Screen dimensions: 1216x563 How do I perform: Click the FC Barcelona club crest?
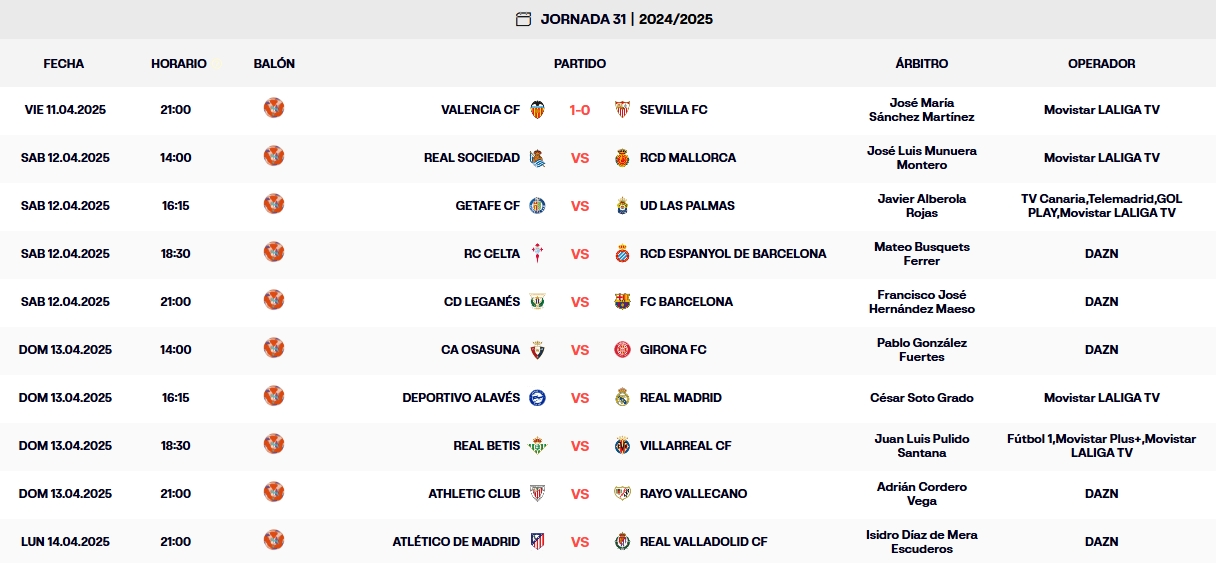click(x=623, y=301)
